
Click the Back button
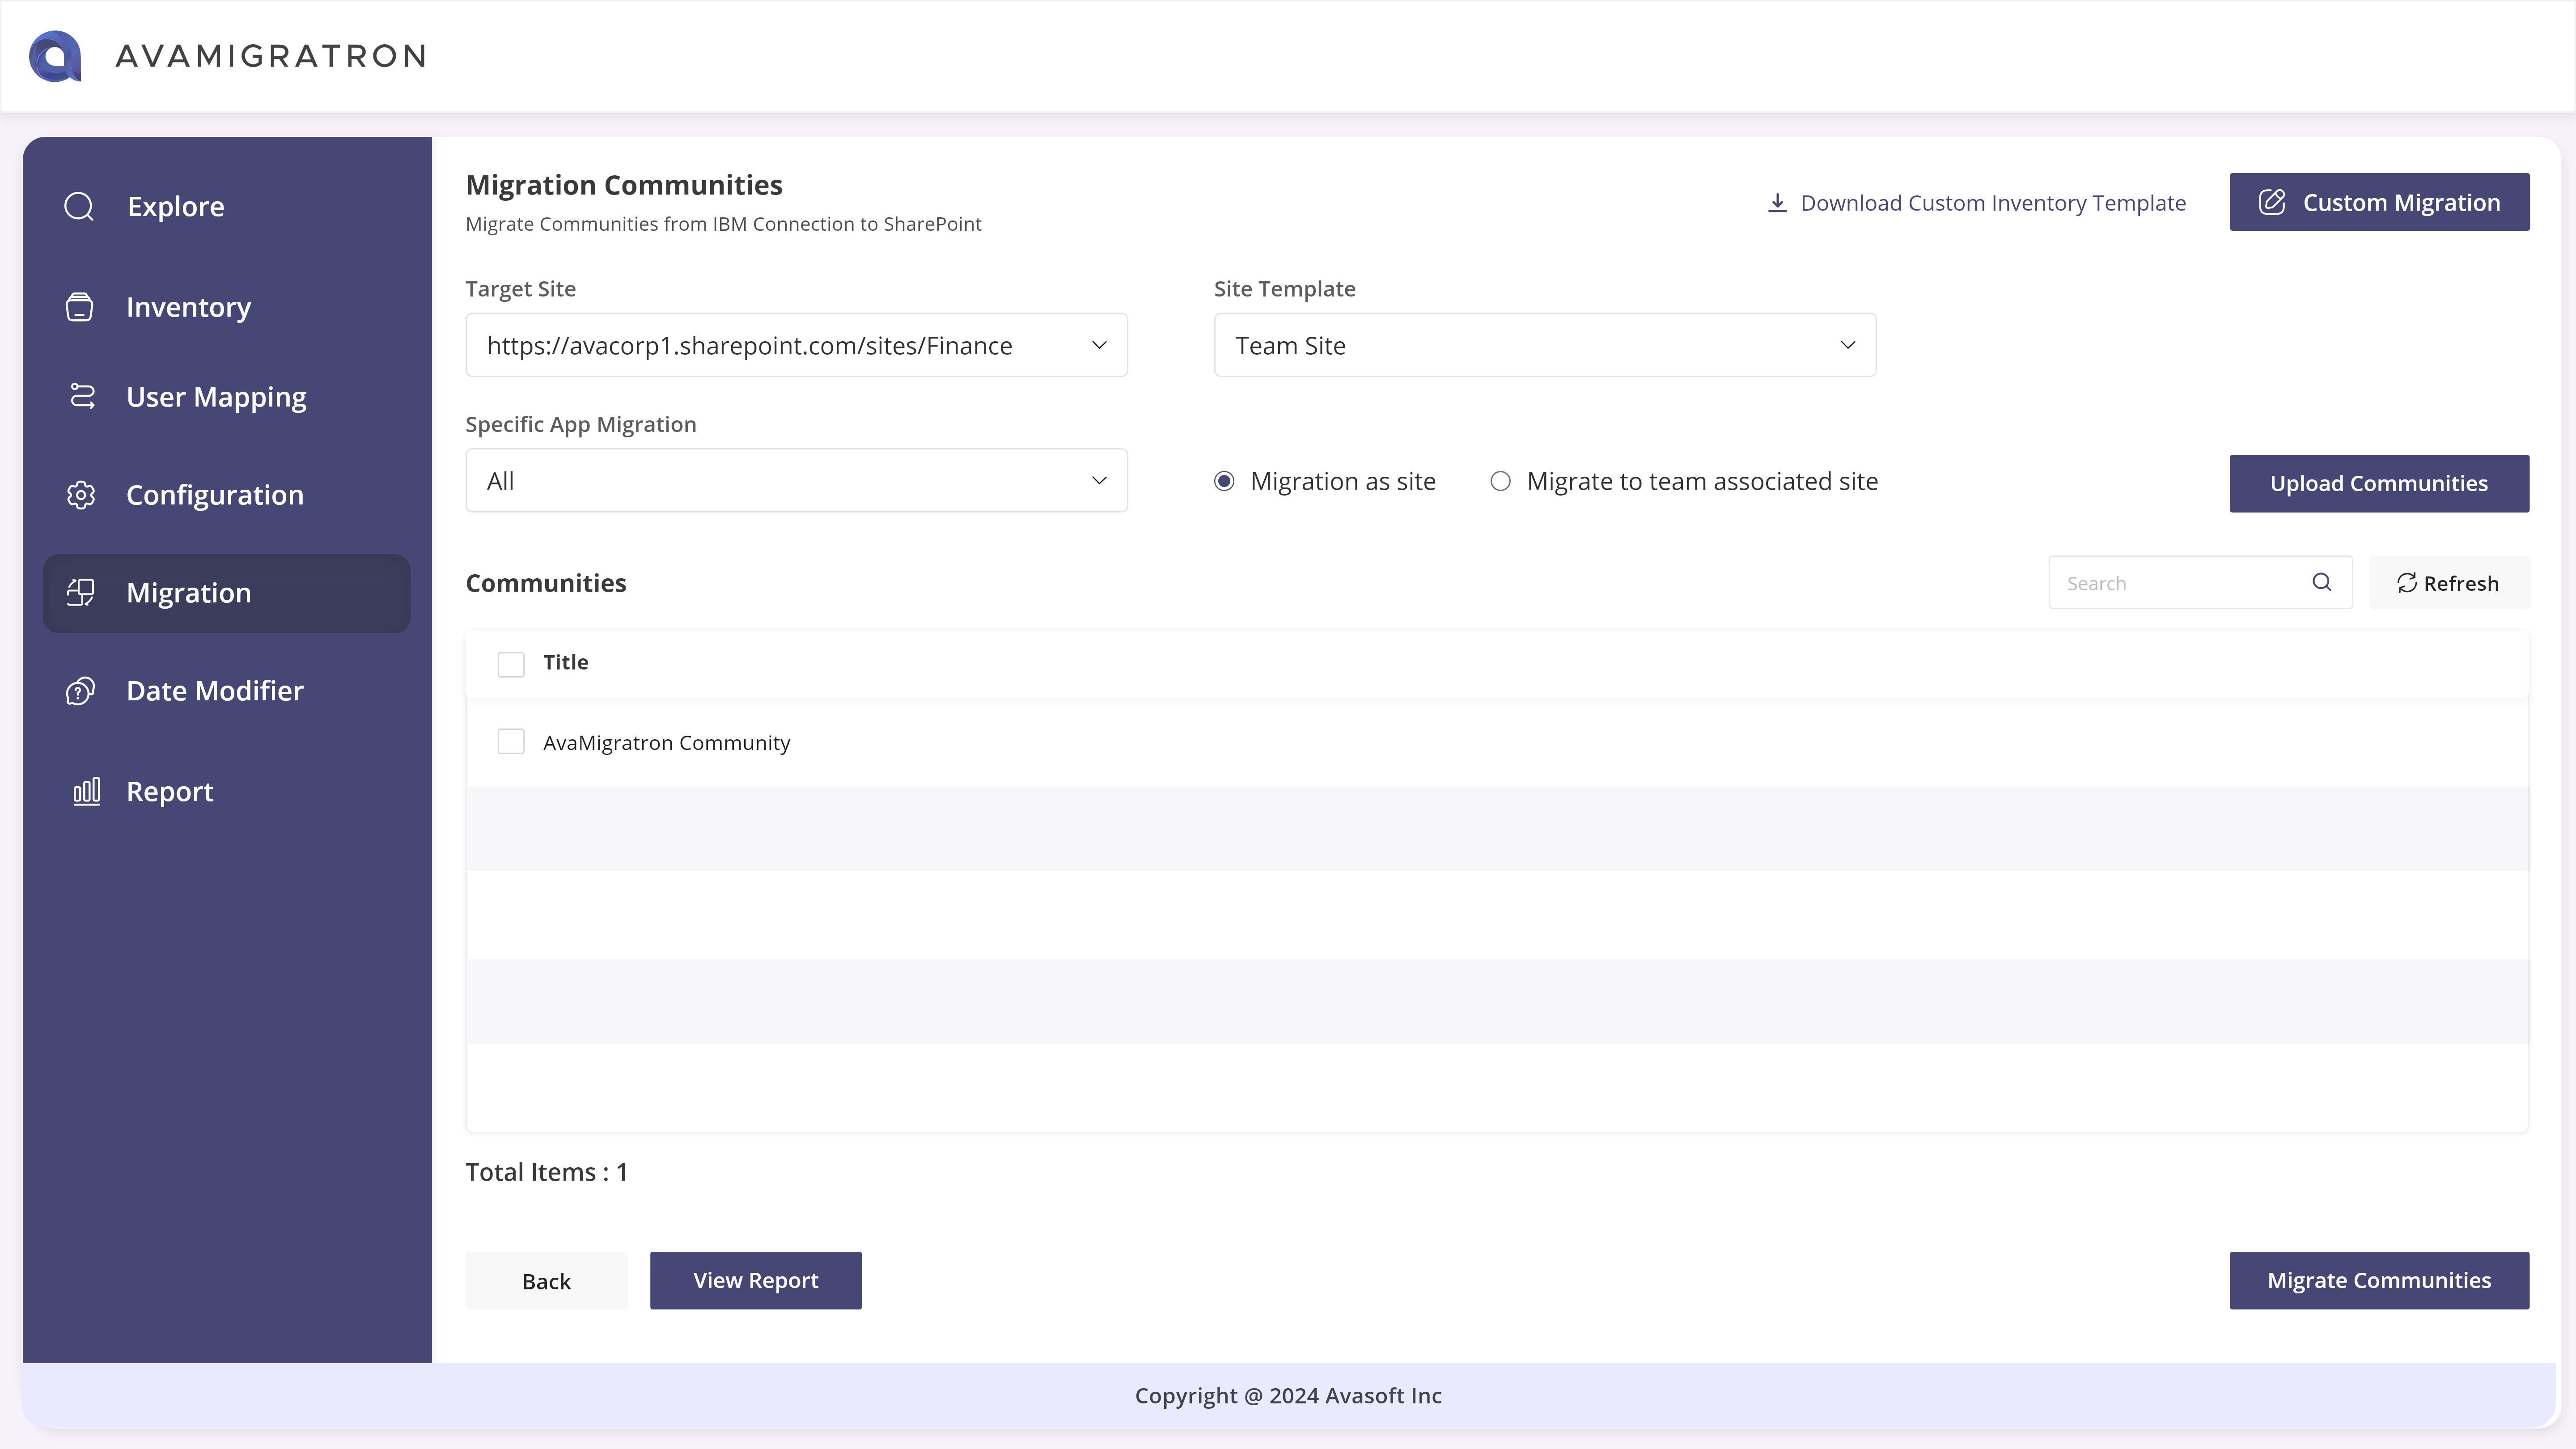(546, 1281)
